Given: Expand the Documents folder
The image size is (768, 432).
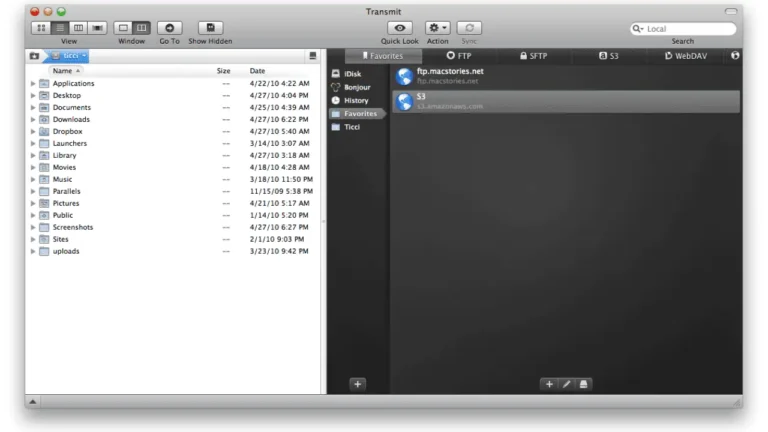Looking at the screenshot, I should [x=33, y=108].
